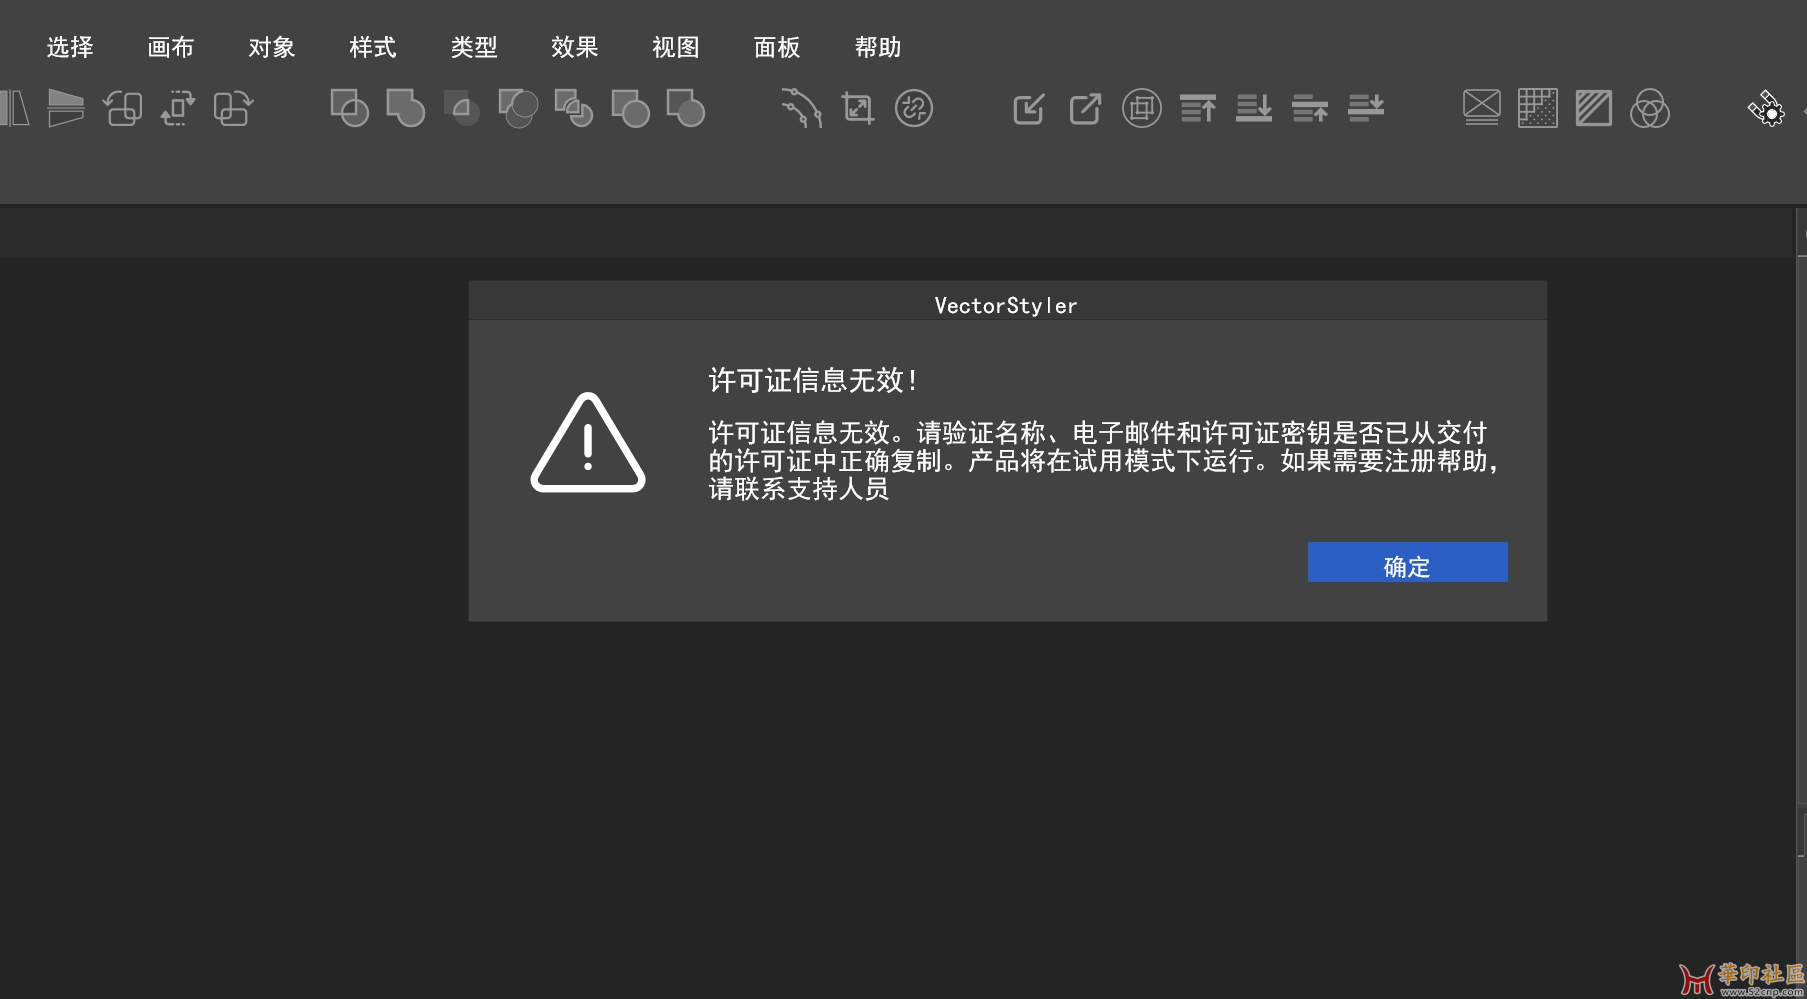This screenshot has width=1807, height=999.
Task: Click the curved path nodes icon
Action: tap(802, 108)
